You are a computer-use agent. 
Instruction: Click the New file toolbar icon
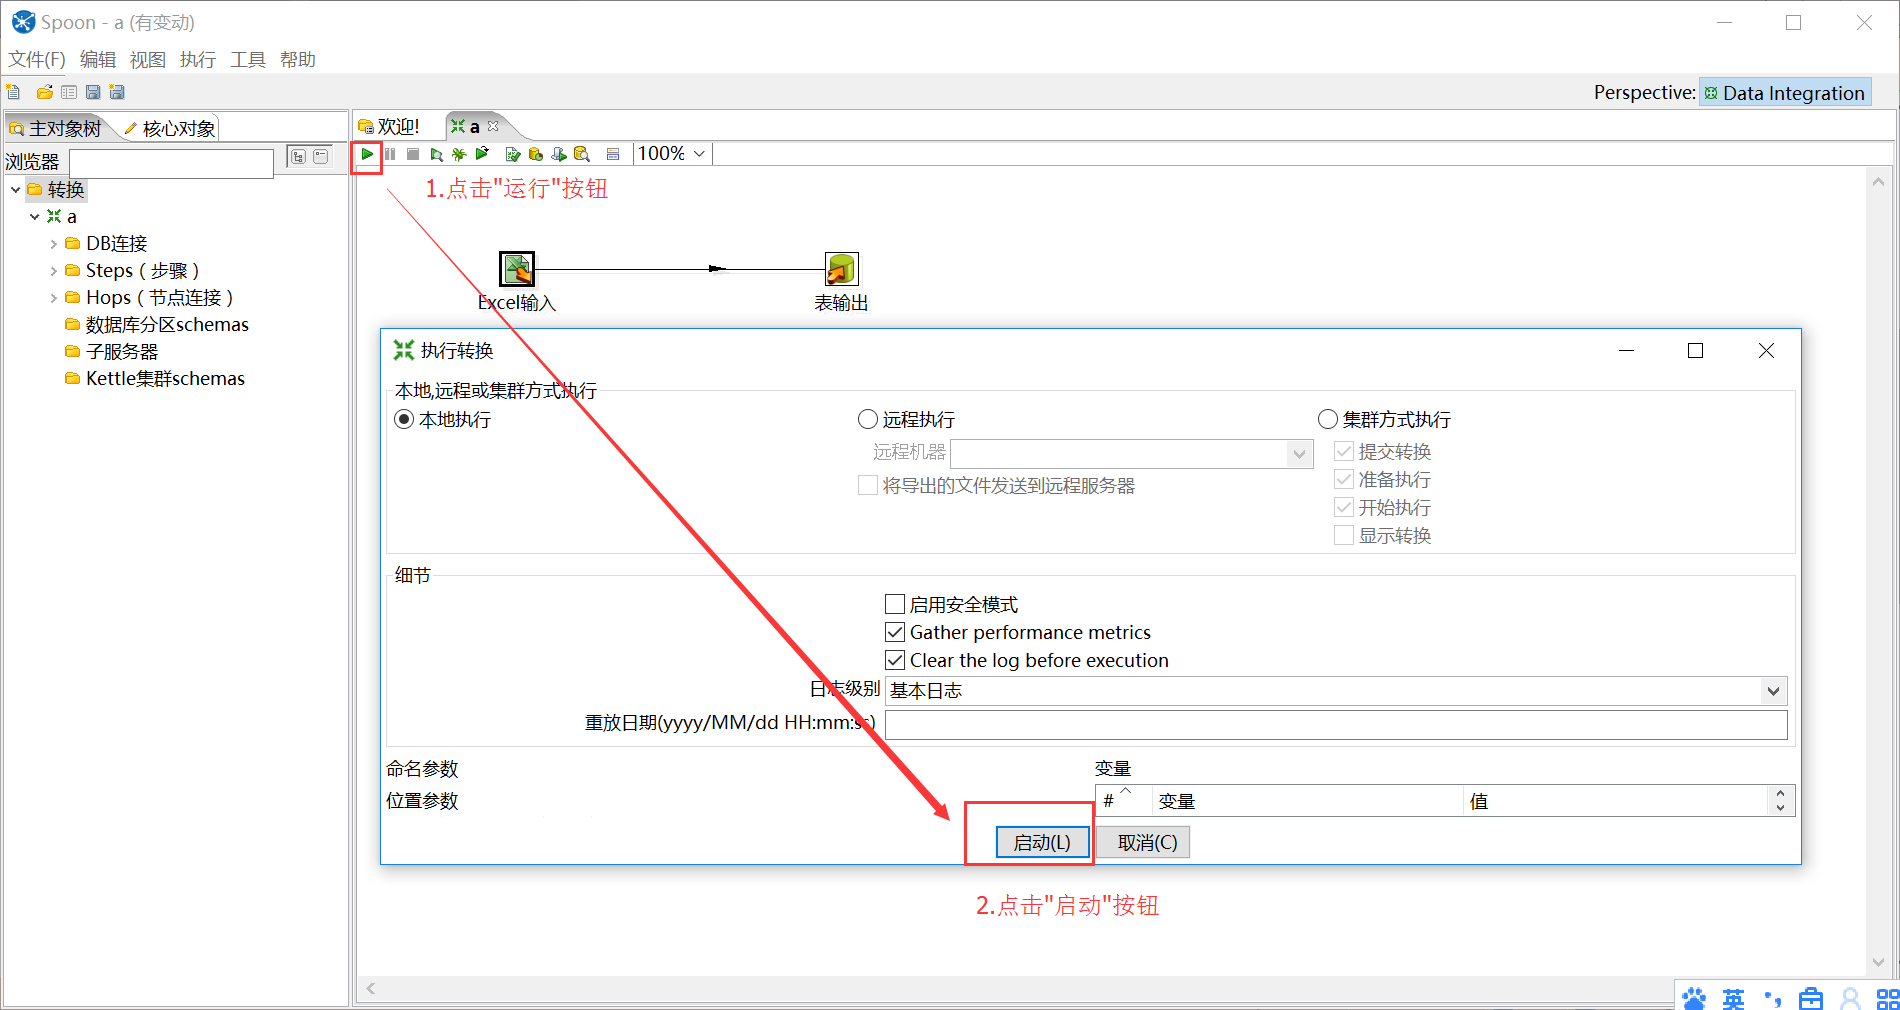[x=14, y=92]
